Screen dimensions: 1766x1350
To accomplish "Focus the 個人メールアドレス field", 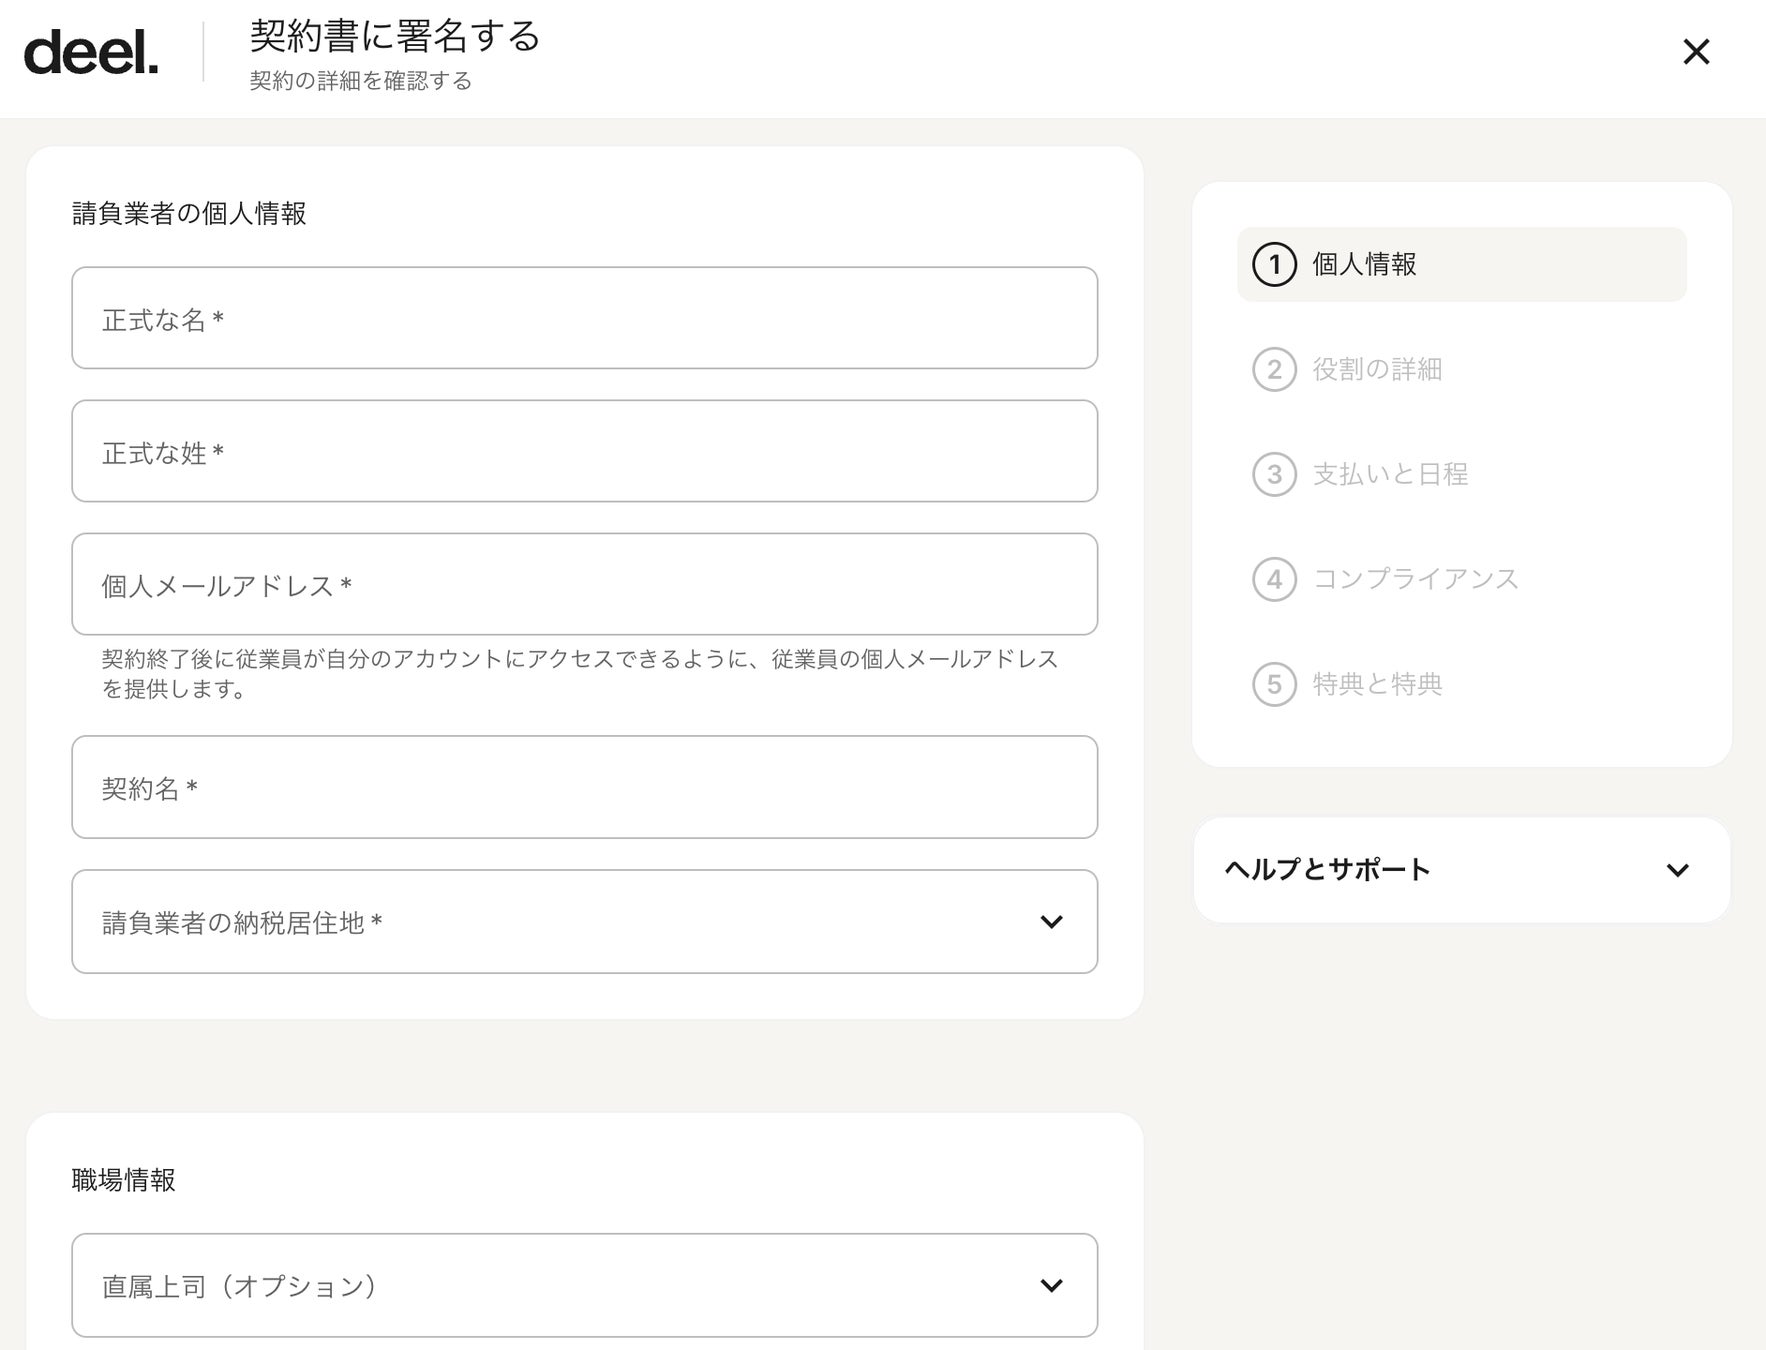I will click(584, 585).
